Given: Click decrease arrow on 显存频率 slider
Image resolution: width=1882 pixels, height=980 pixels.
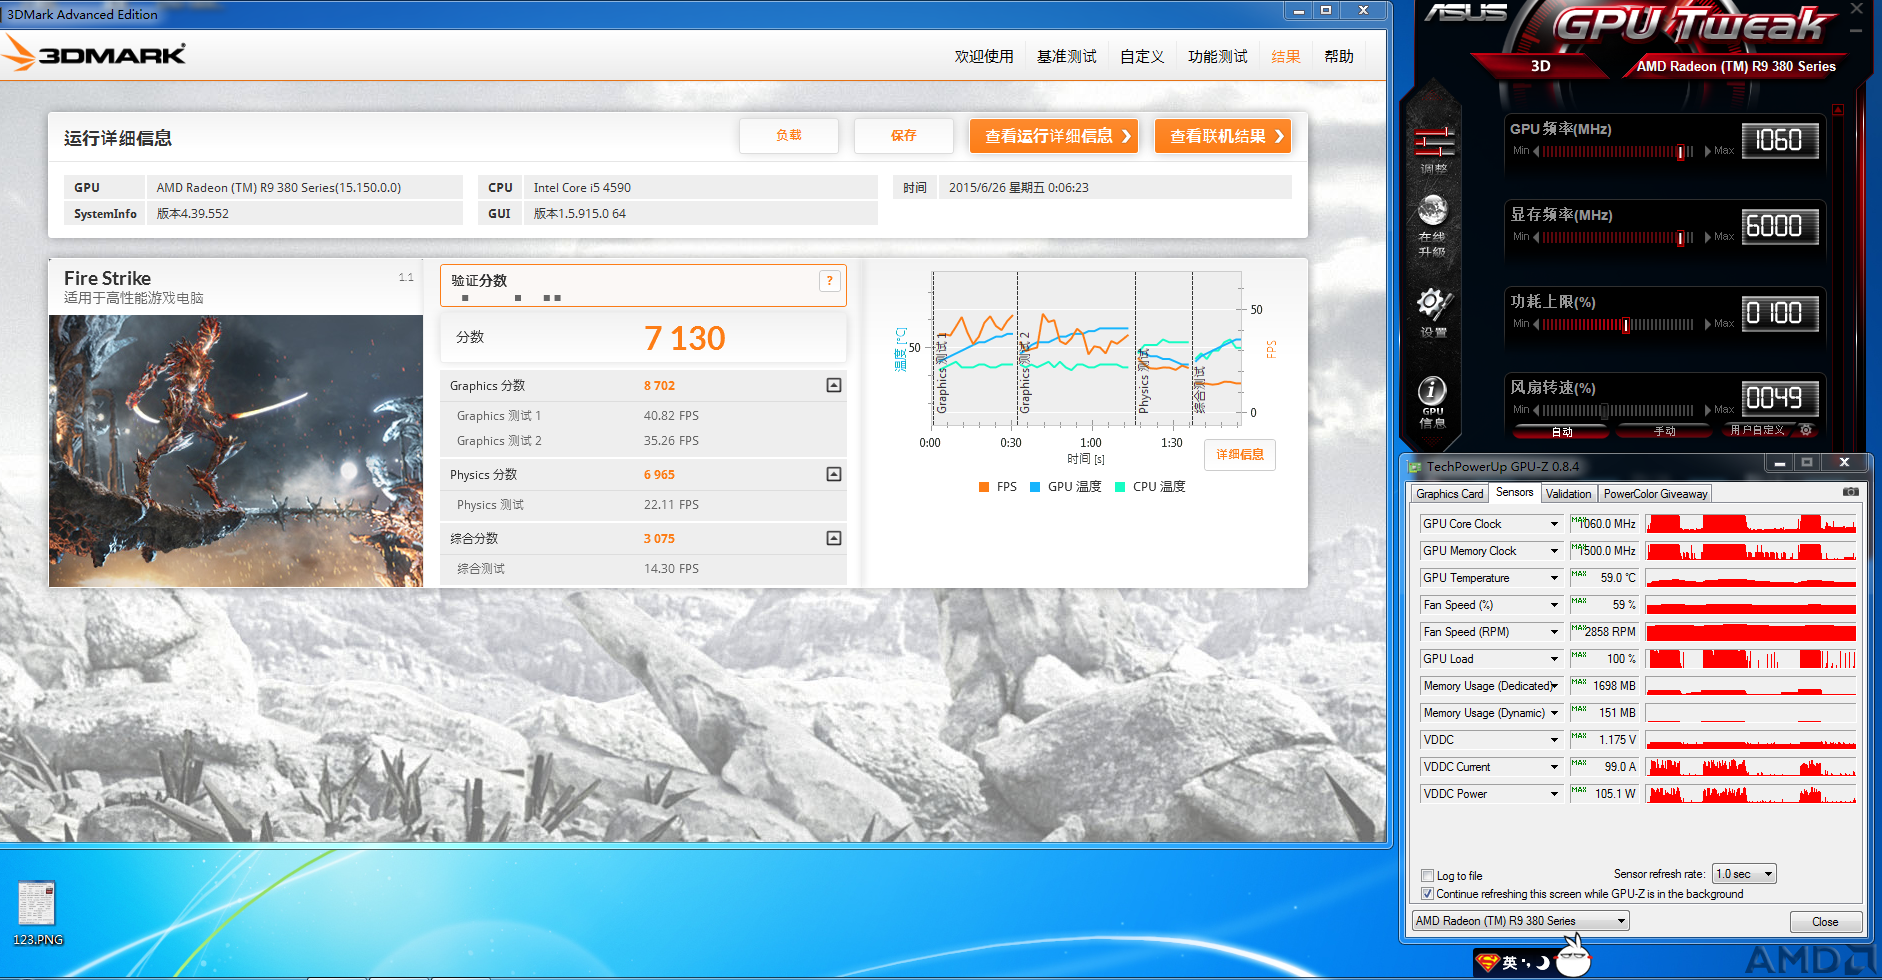Looking at the screenshot, I should 1536,238.
